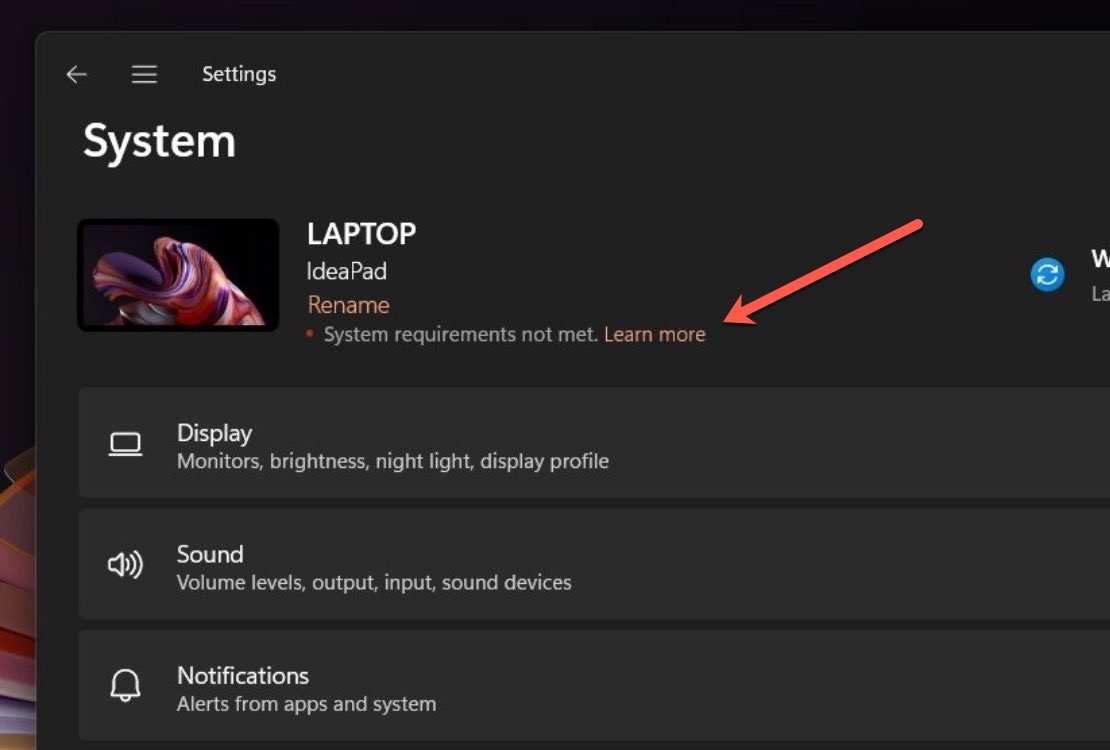Image resolution: width=1110 pixels, height=750 pixels.
Task: Click the back arrow in Settings
Action: (x=76, y=74)
